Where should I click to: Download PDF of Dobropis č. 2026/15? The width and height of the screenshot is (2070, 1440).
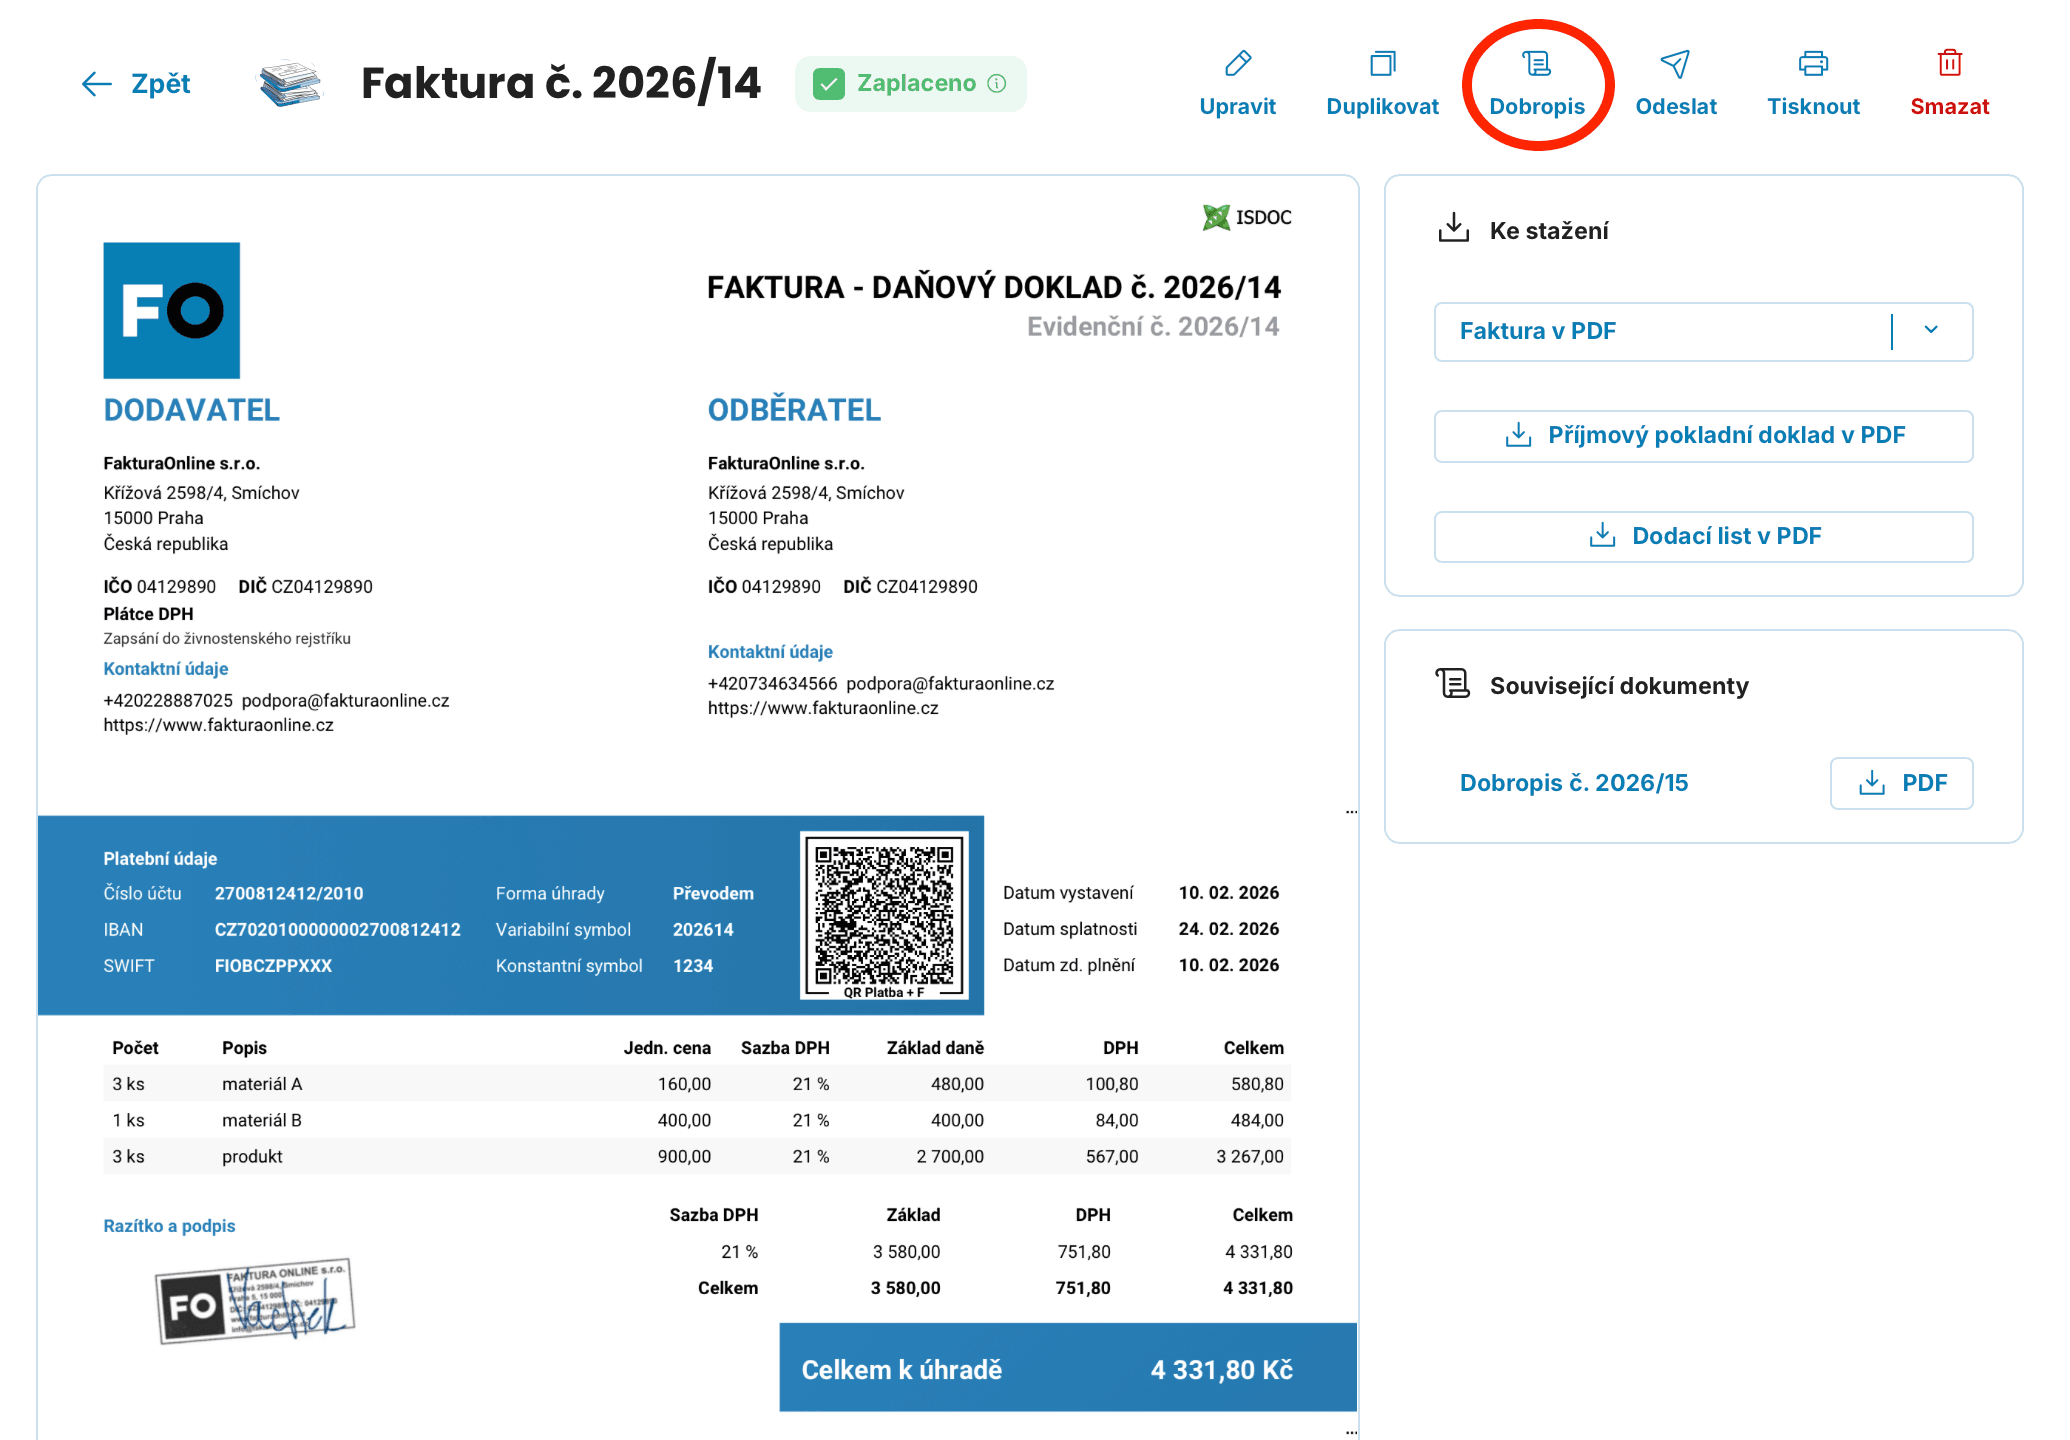pos(1901,783)
